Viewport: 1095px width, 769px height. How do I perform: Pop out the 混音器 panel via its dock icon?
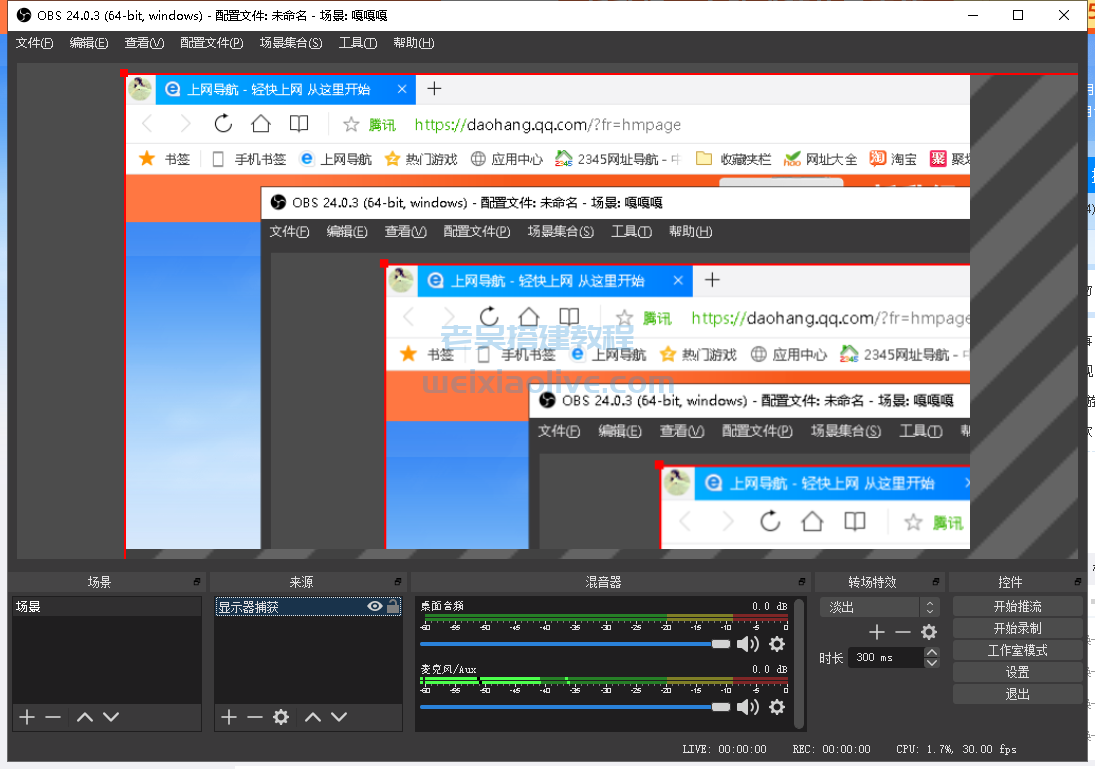pyautogui.click(x=801, y=581)
